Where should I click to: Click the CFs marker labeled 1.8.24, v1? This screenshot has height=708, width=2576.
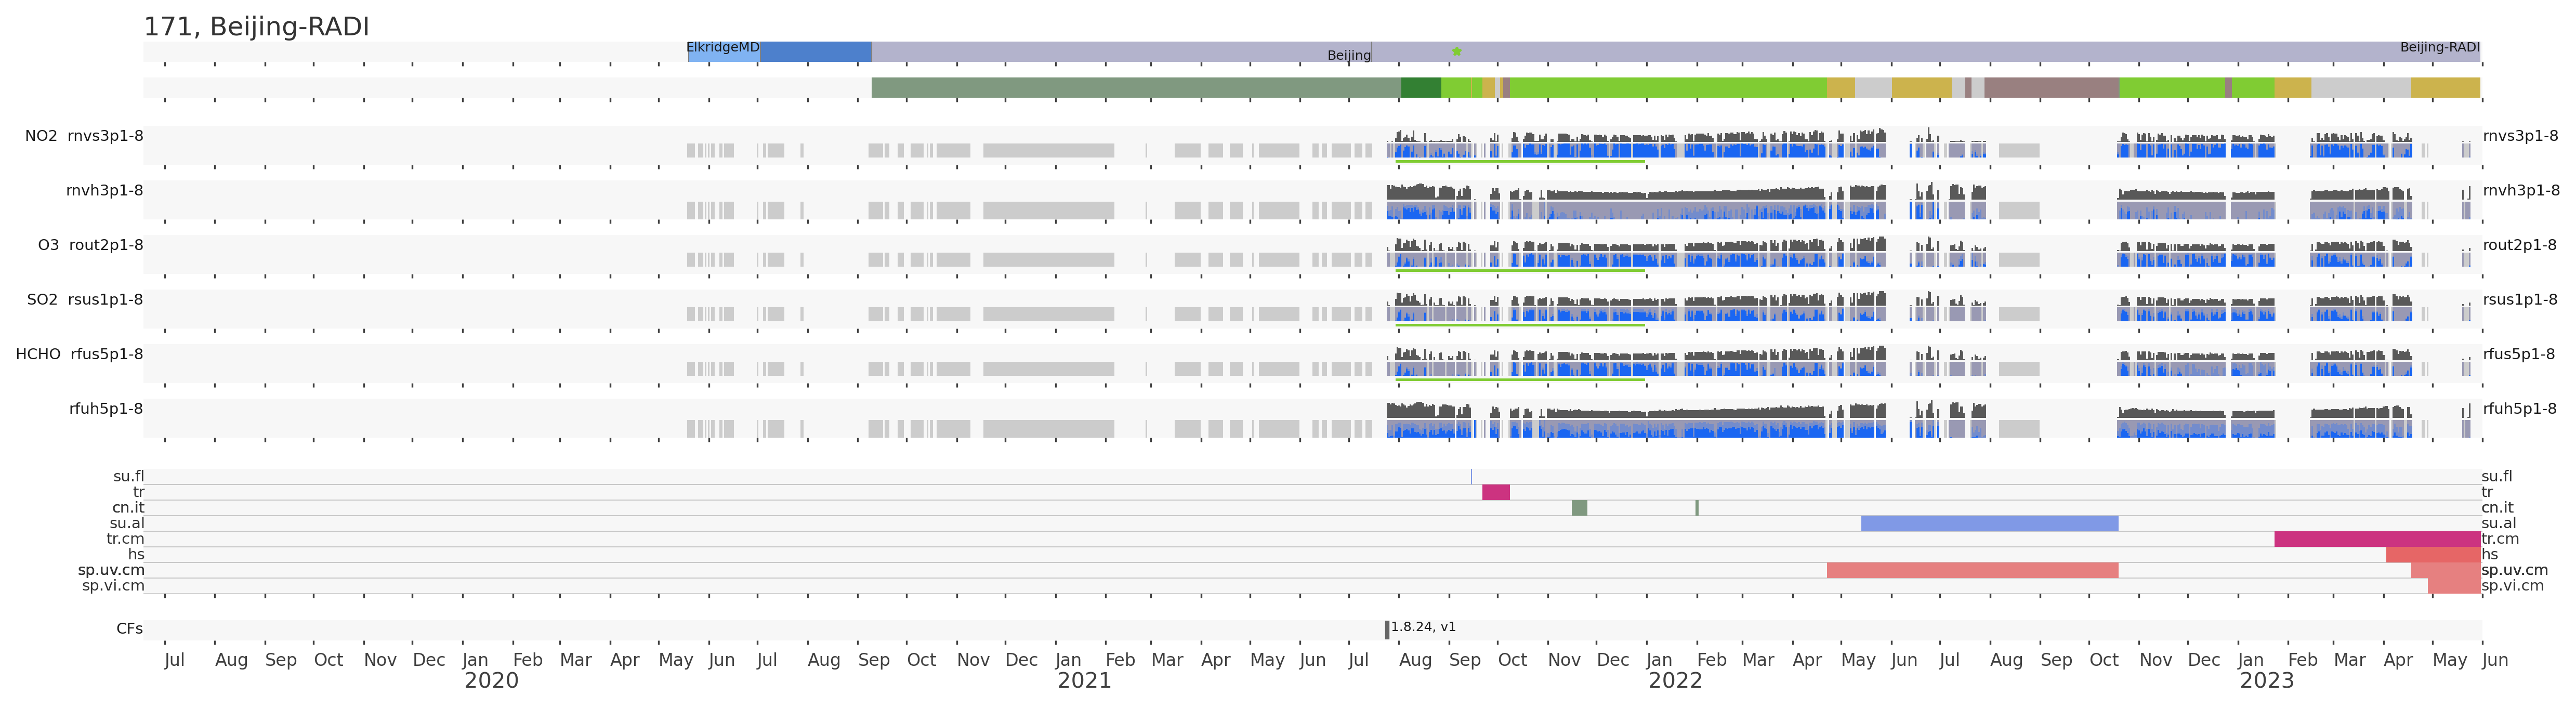click(x=1387, y=629)
